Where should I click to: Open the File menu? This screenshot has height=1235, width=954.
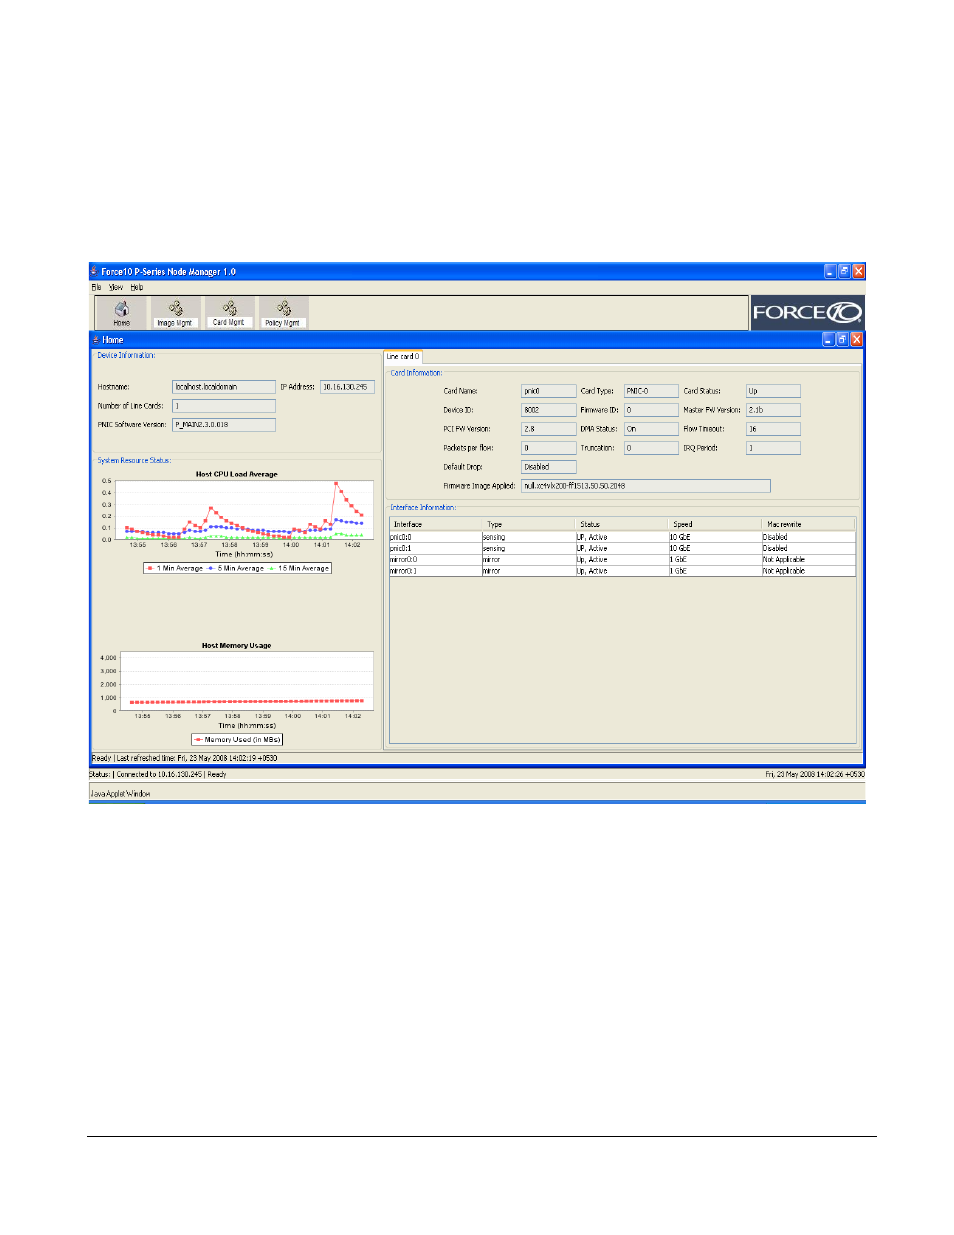point(96,287)
